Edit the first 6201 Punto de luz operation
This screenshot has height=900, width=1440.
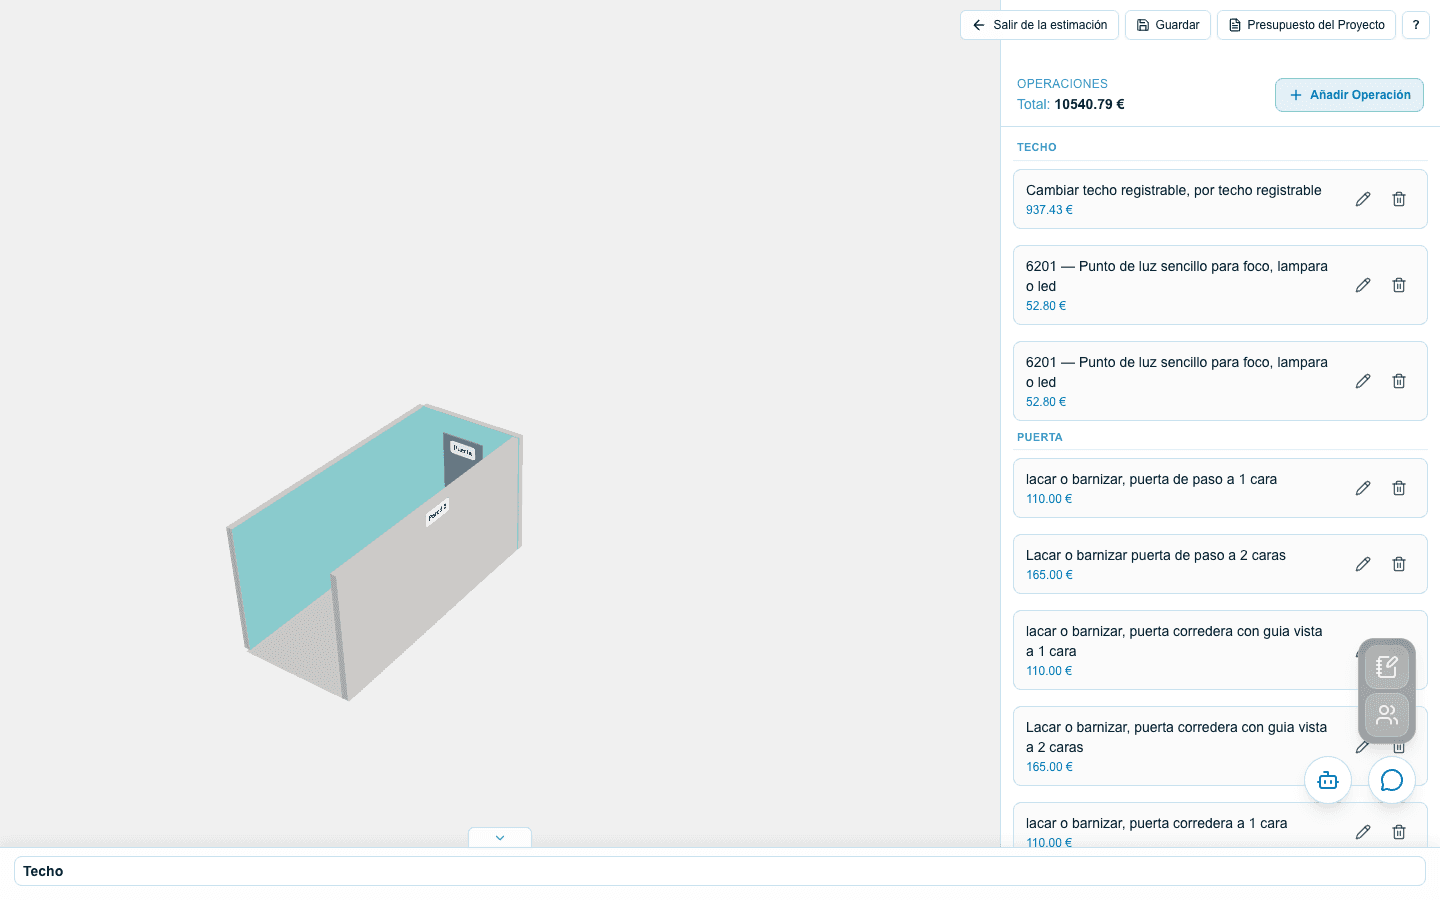1363,285
